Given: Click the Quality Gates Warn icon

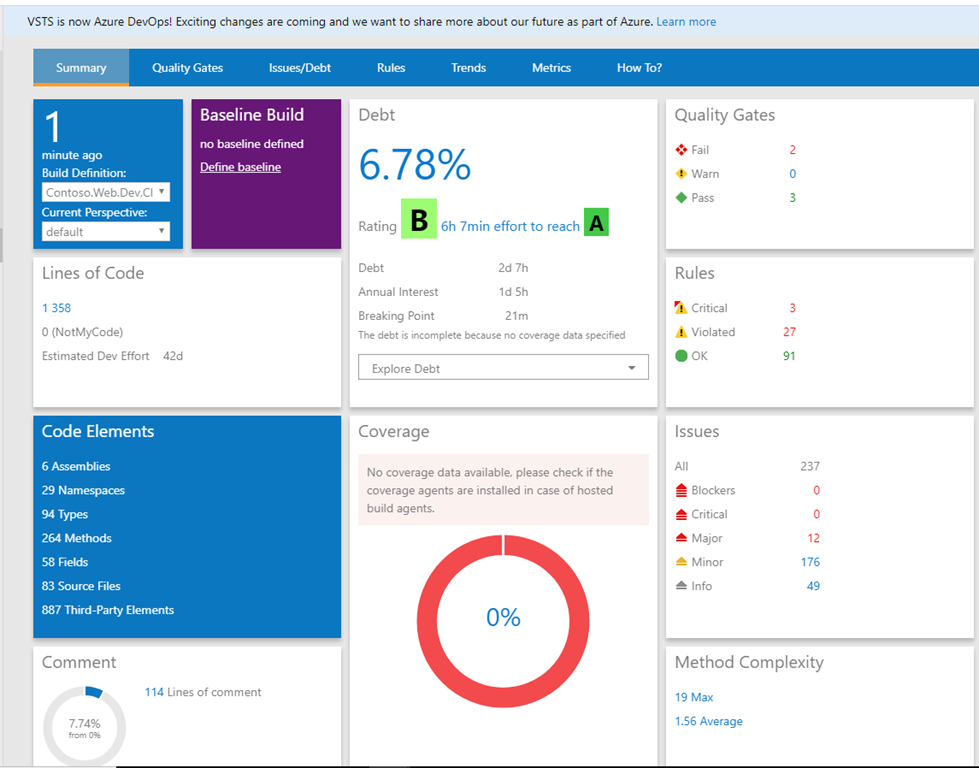Looking at the screenshot, I should click(x=682, y=174).
